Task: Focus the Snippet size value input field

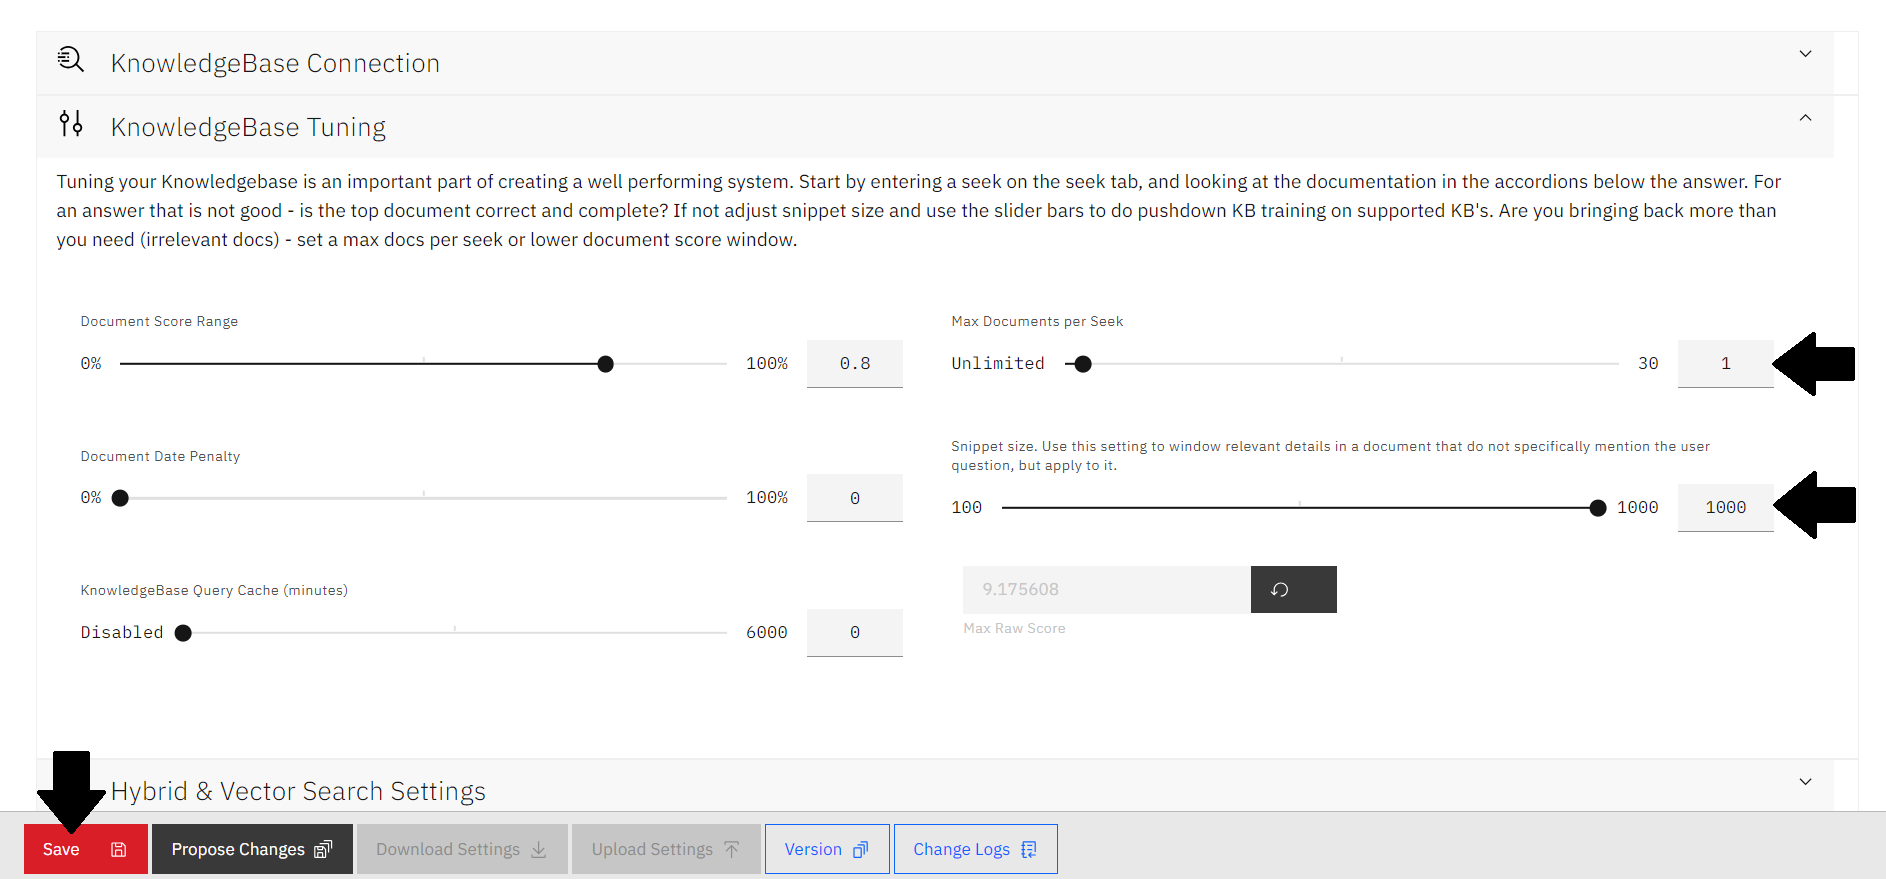Action: [x=1725, y=508]
